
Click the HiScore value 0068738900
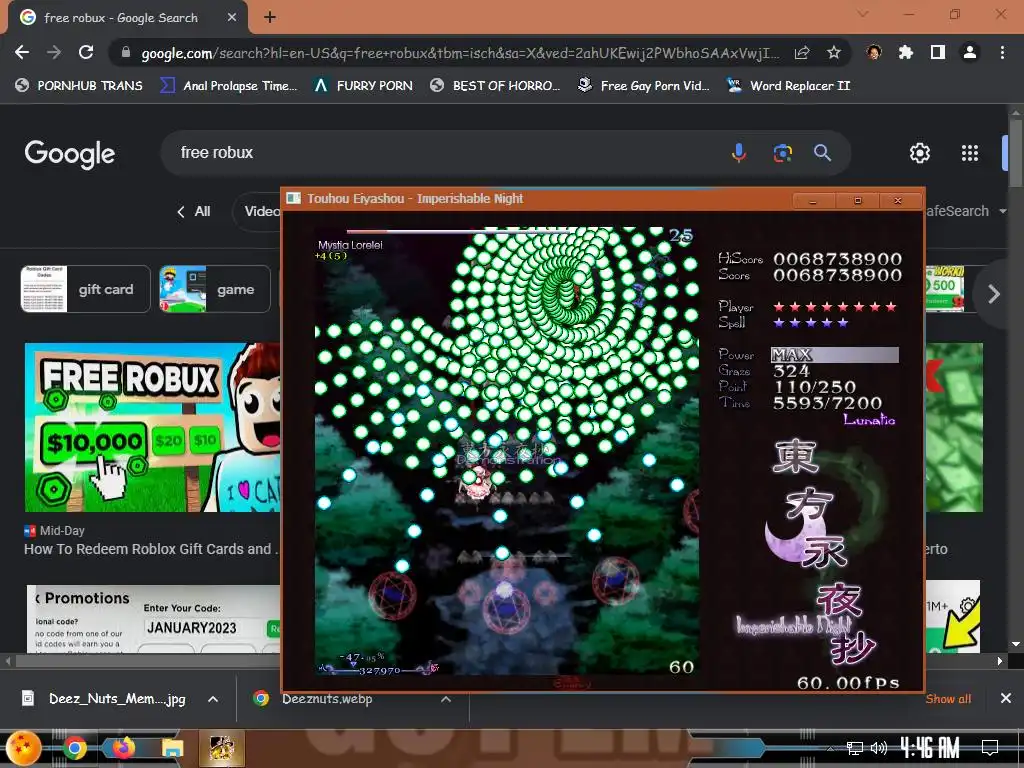click(837, 259)
